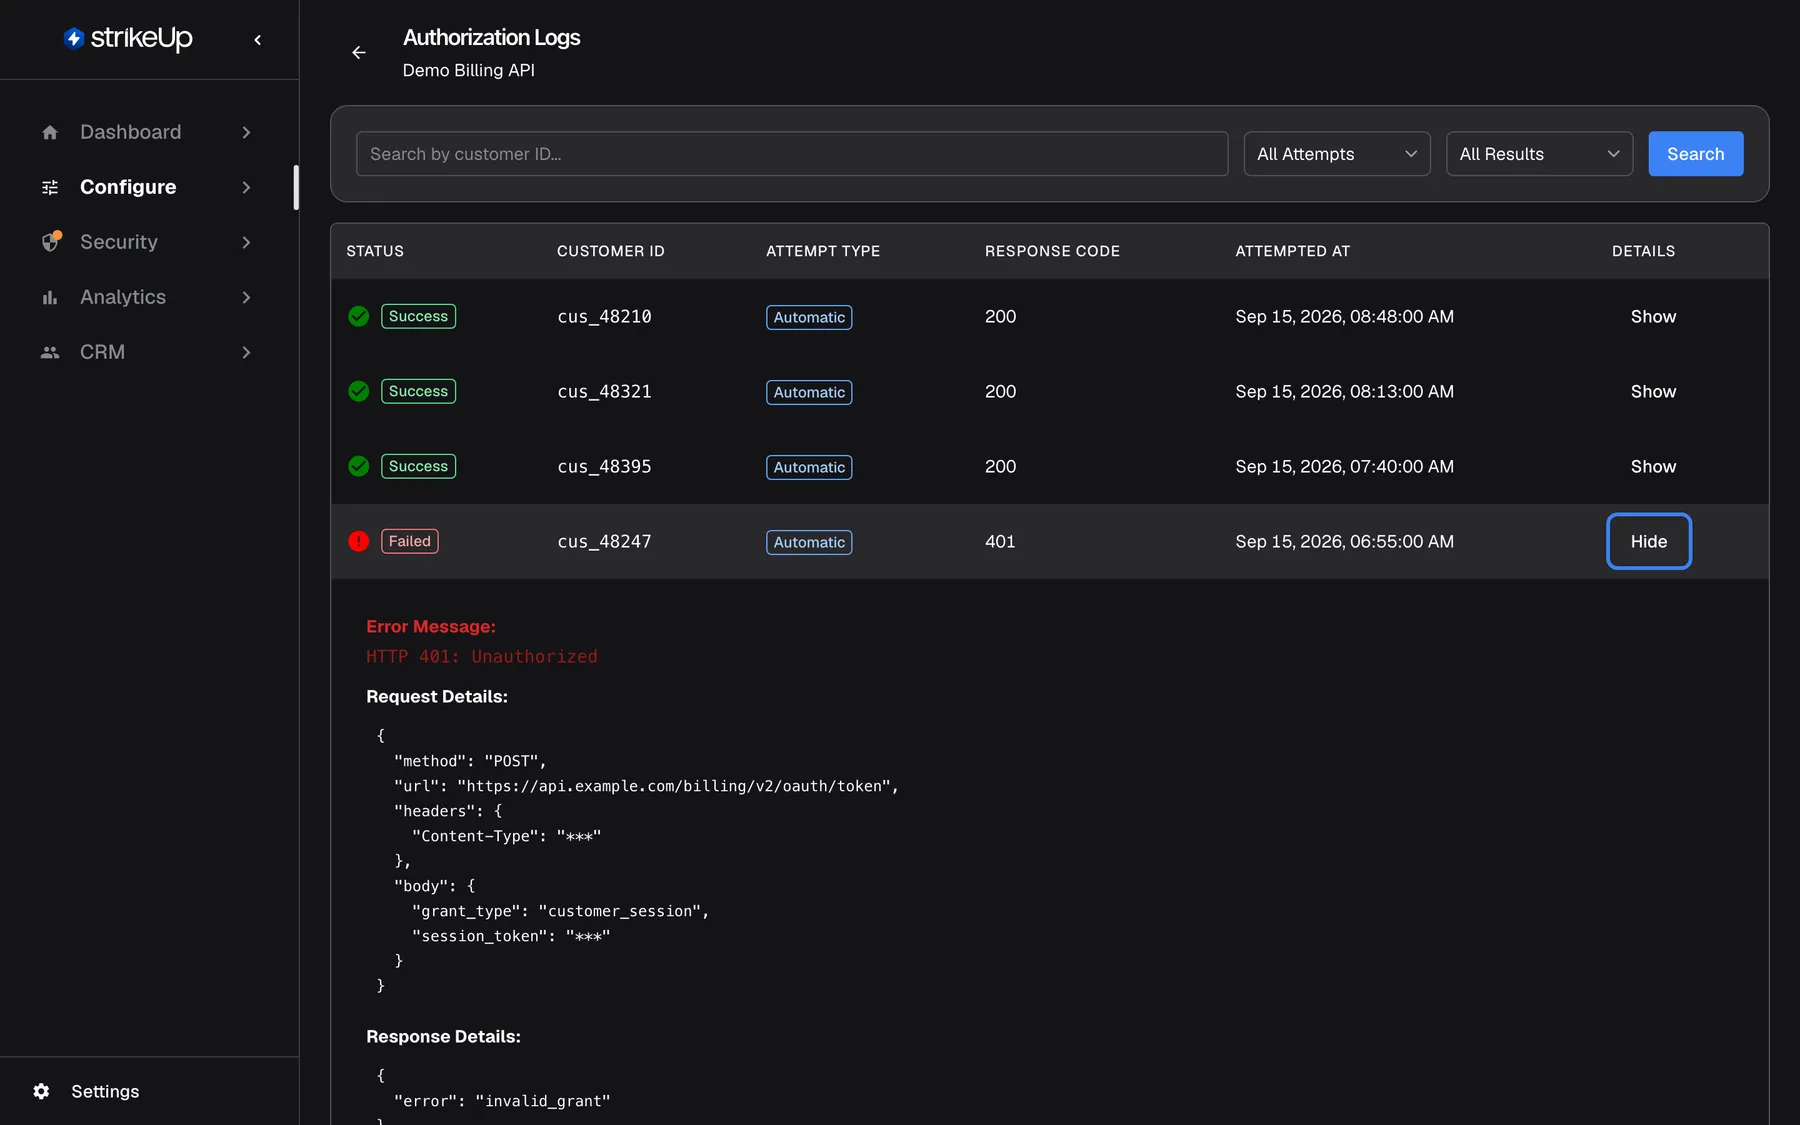1800x1125 pixels.
Task: Click the HTTP 401: Unauthorized message
Action: click(x=482, y=656)
